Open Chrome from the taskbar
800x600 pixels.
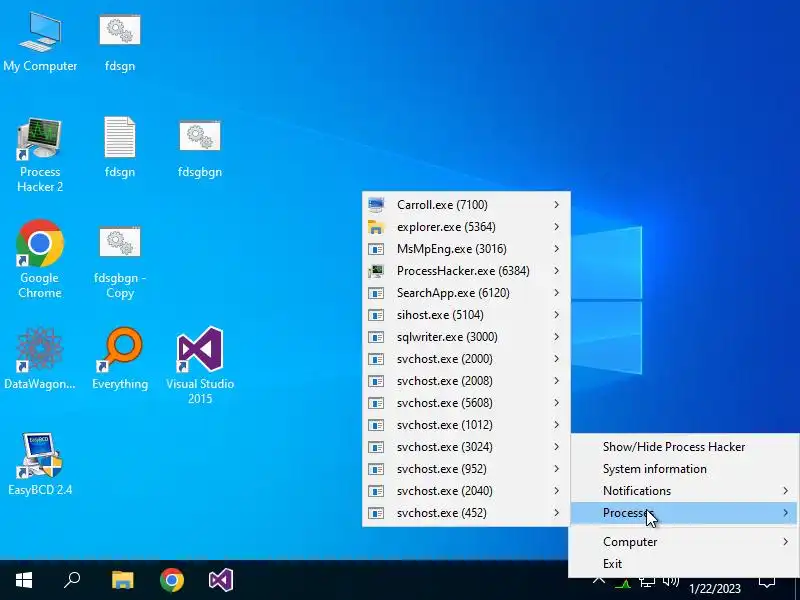click(x=172, y=580)
